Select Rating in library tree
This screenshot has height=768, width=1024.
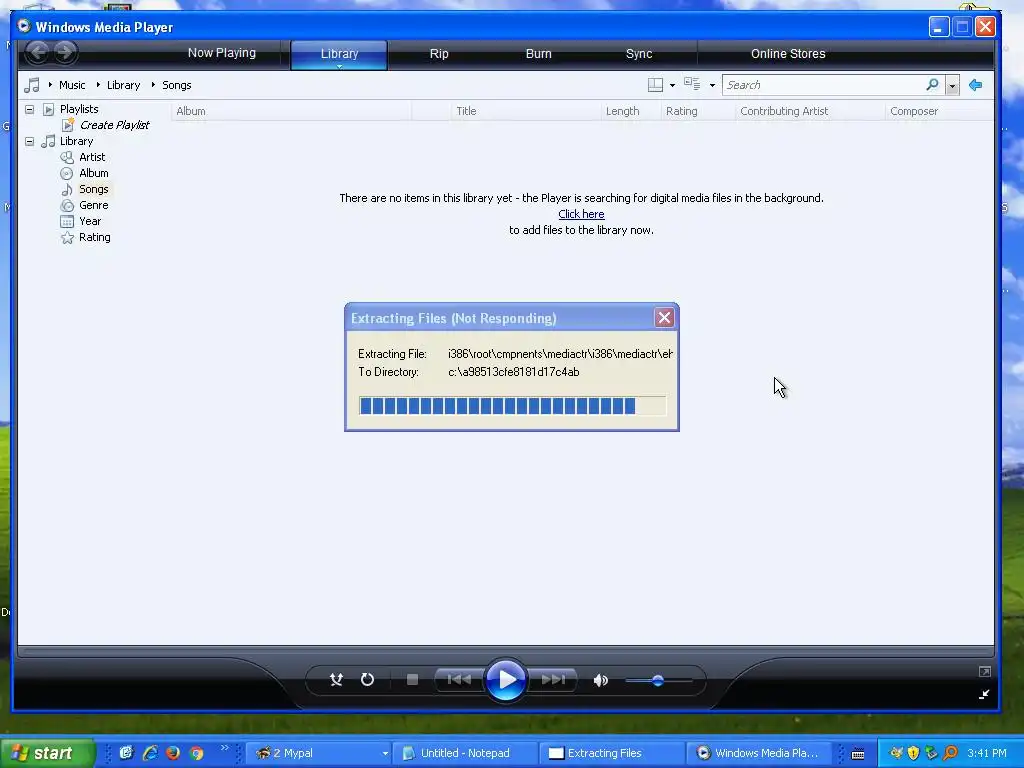[95, 237]
